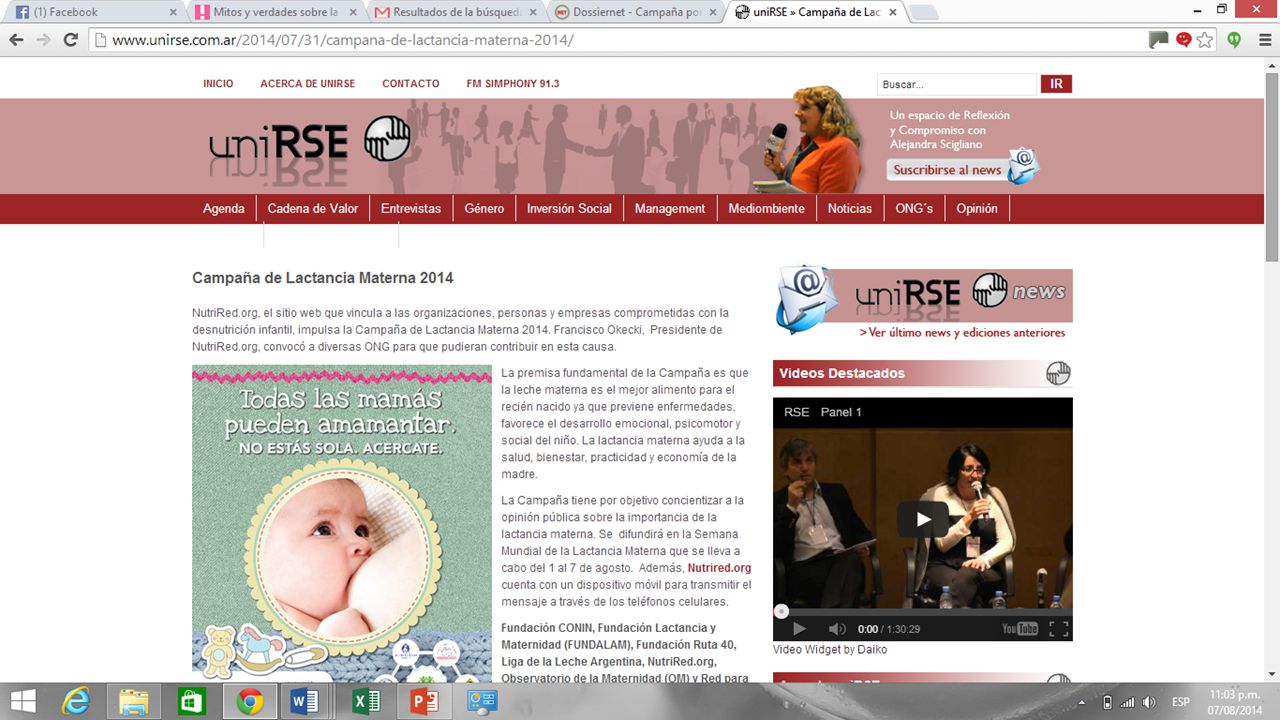Click the IR search button
Image resolution: width=1280 pixels, height=720 pixels.
click(x=1056, y=84)
